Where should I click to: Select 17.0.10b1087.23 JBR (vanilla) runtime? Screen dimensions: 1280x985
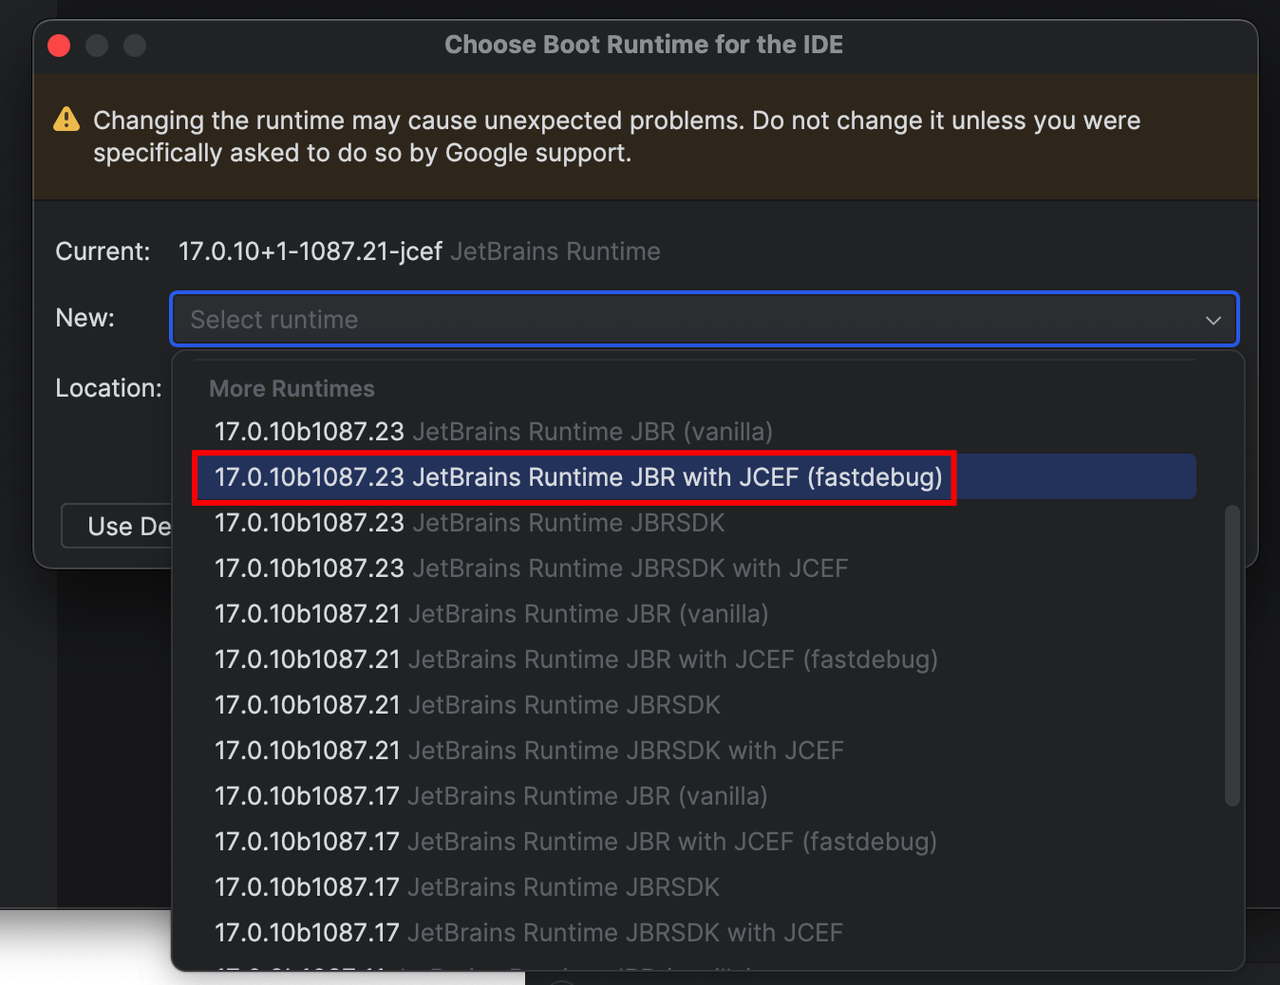[695, 432]
